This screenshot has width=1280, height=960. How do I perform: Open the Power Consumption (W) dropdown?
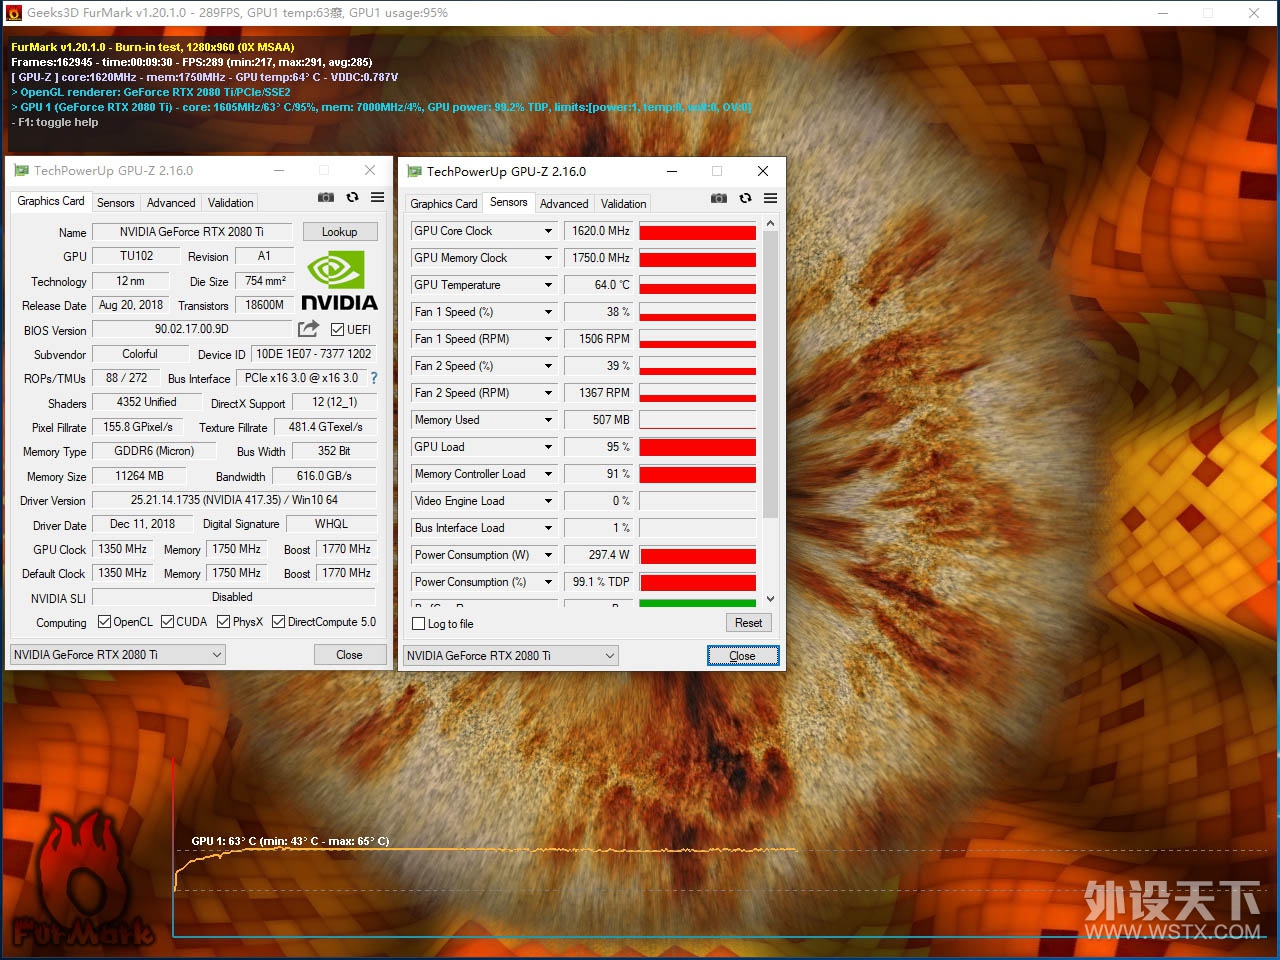click(x=548, y=555)
